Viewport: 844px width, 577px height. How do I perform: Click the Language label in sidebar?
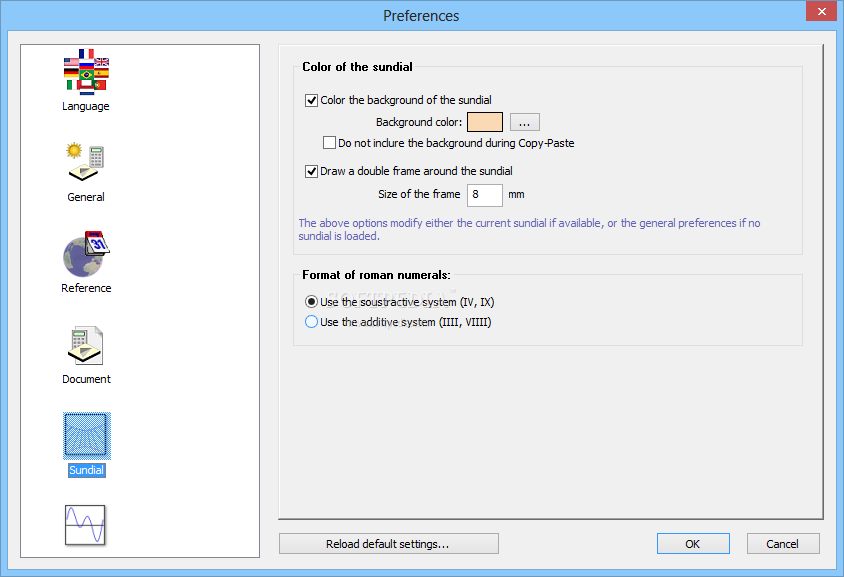(86, 106)
